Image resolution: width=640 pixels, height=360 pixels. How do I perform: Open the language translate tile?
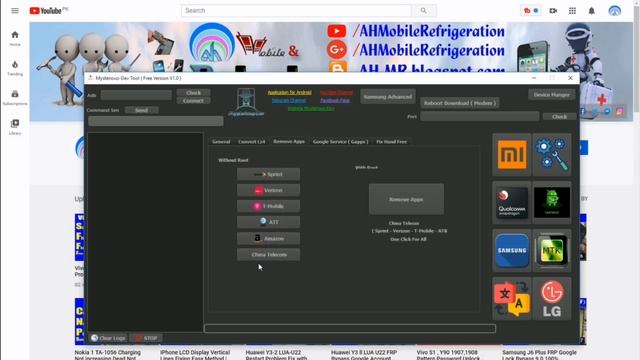pos(511,299)
